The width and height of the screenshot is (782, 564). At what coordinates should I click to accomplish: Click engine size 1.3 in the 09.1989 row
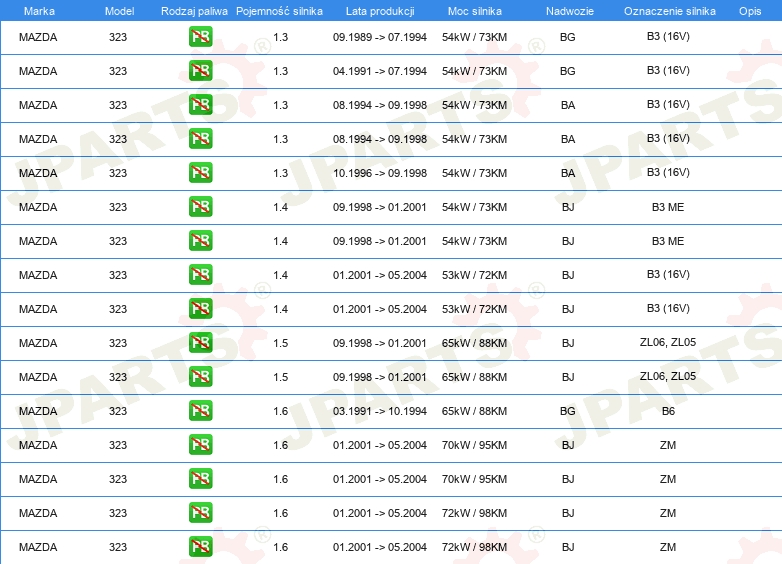[280, 37]
